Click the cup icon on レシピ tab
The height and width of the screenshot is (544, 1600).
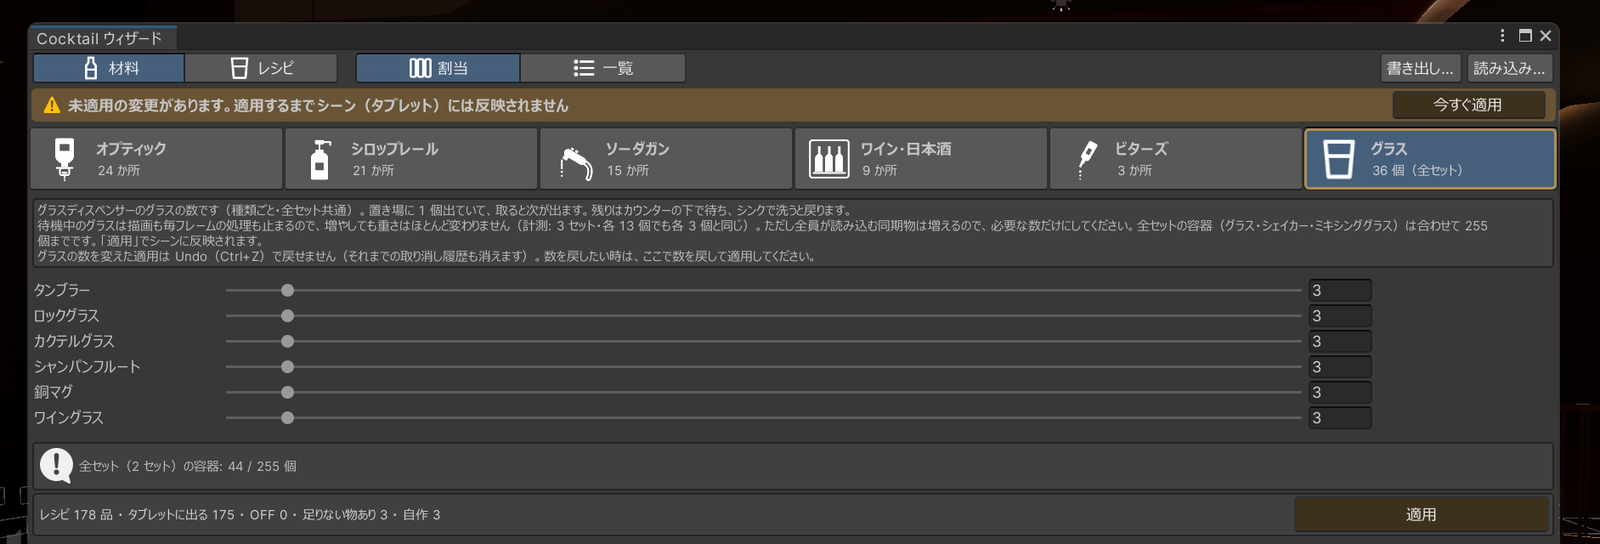[x=239, y=68]
